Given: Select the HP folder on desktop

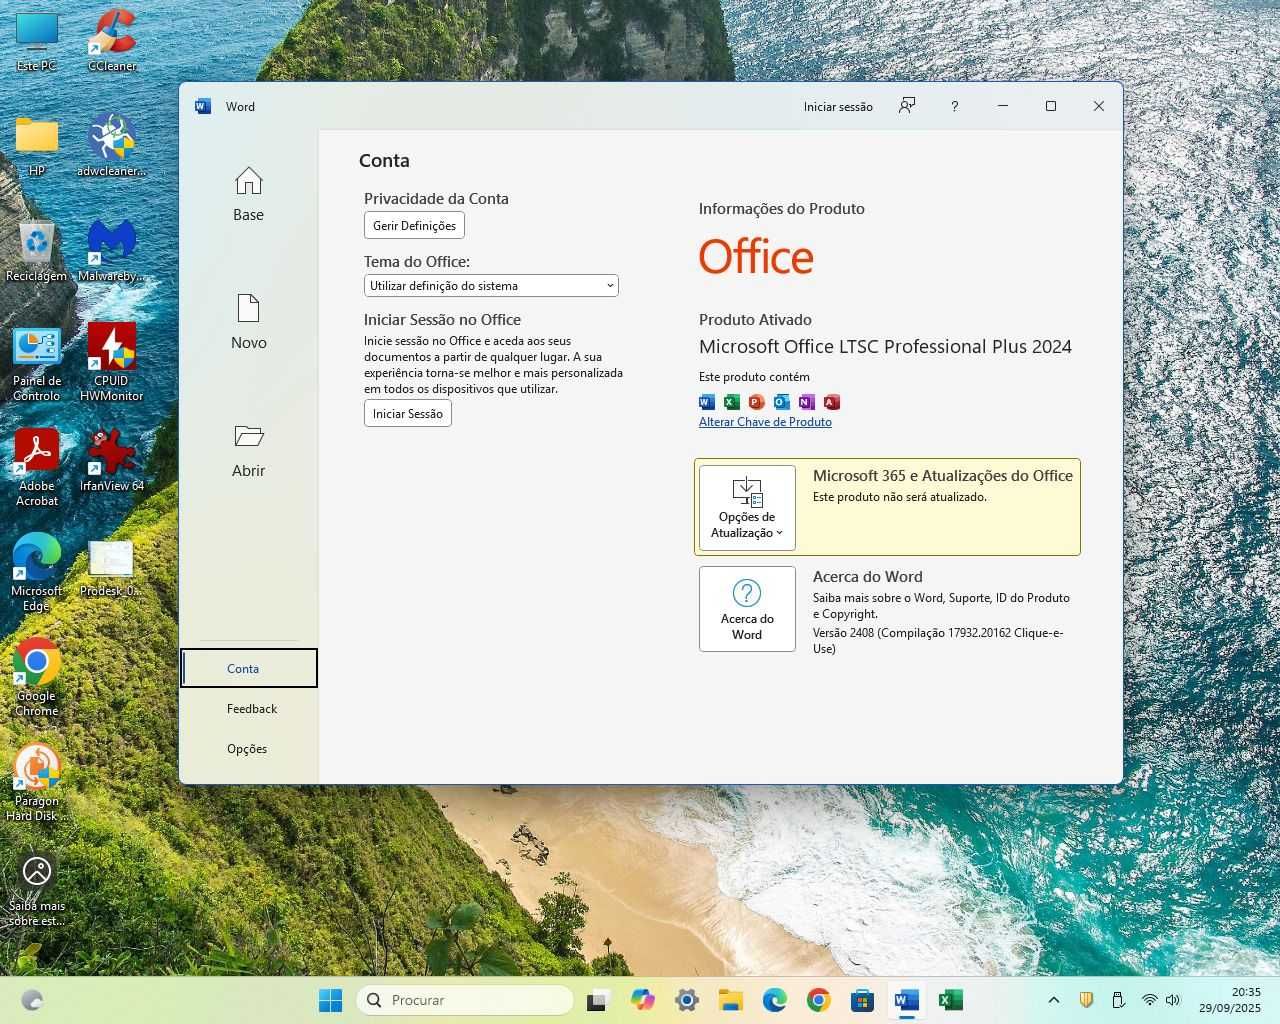Looking at the screenshot, I should [x=37, y=146].
